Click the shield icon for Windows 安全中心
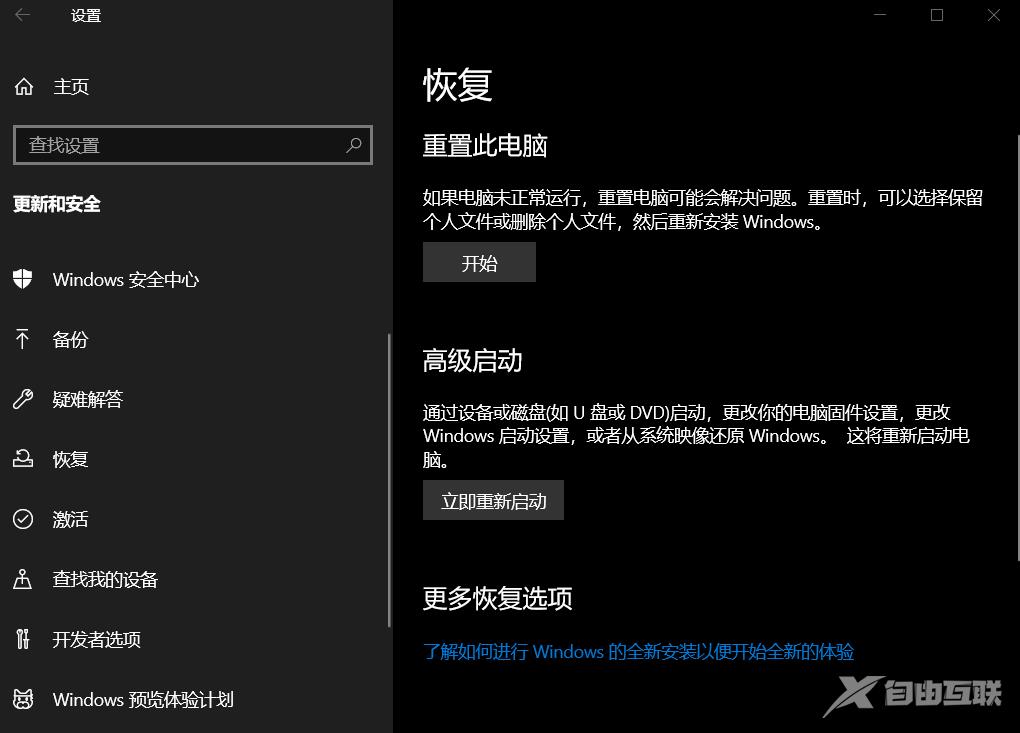The height and width of the screenshot is (733, 1020). coord(23,279)
